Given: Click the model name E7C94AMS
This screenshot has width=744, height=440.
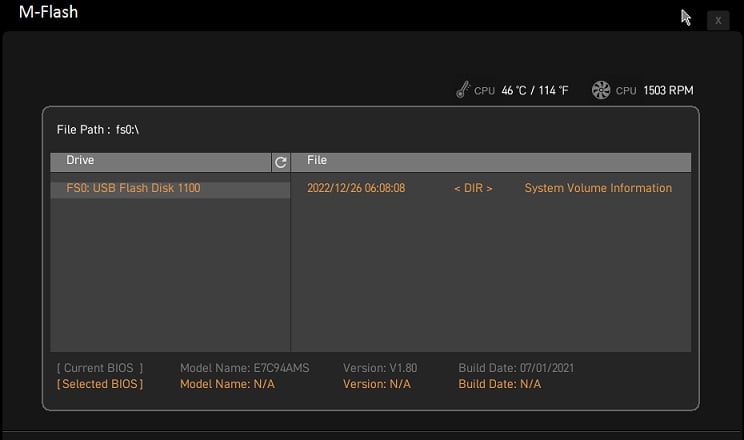Looking at the screenshot, I should [x=244, y=368].
